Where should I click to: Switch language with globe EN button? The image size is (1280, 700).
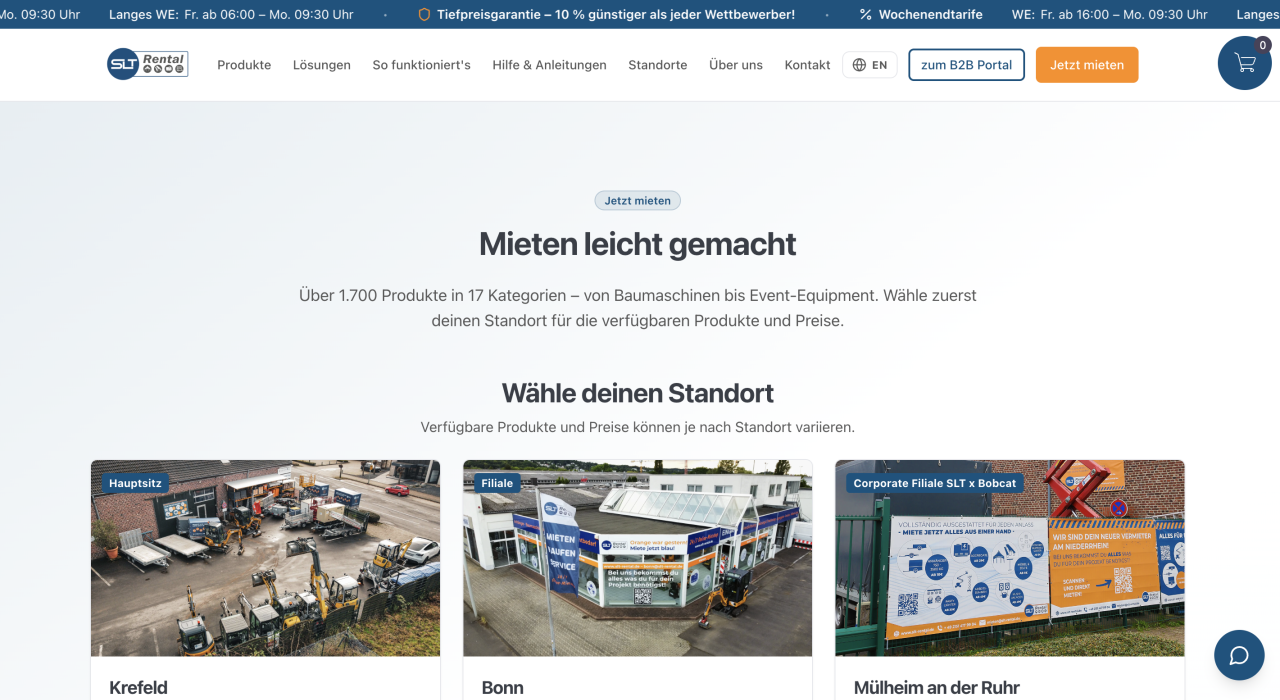(x=870, y=65)
